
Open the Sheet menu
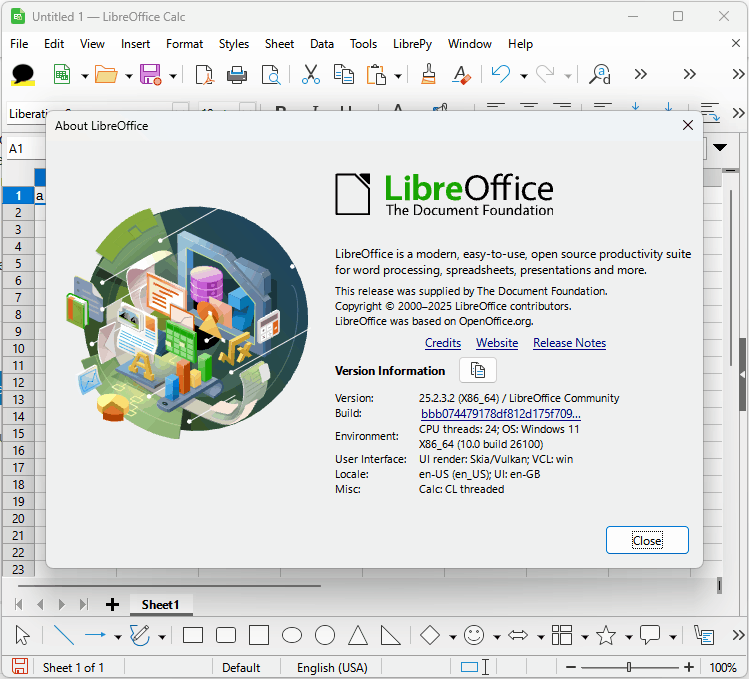279,44
